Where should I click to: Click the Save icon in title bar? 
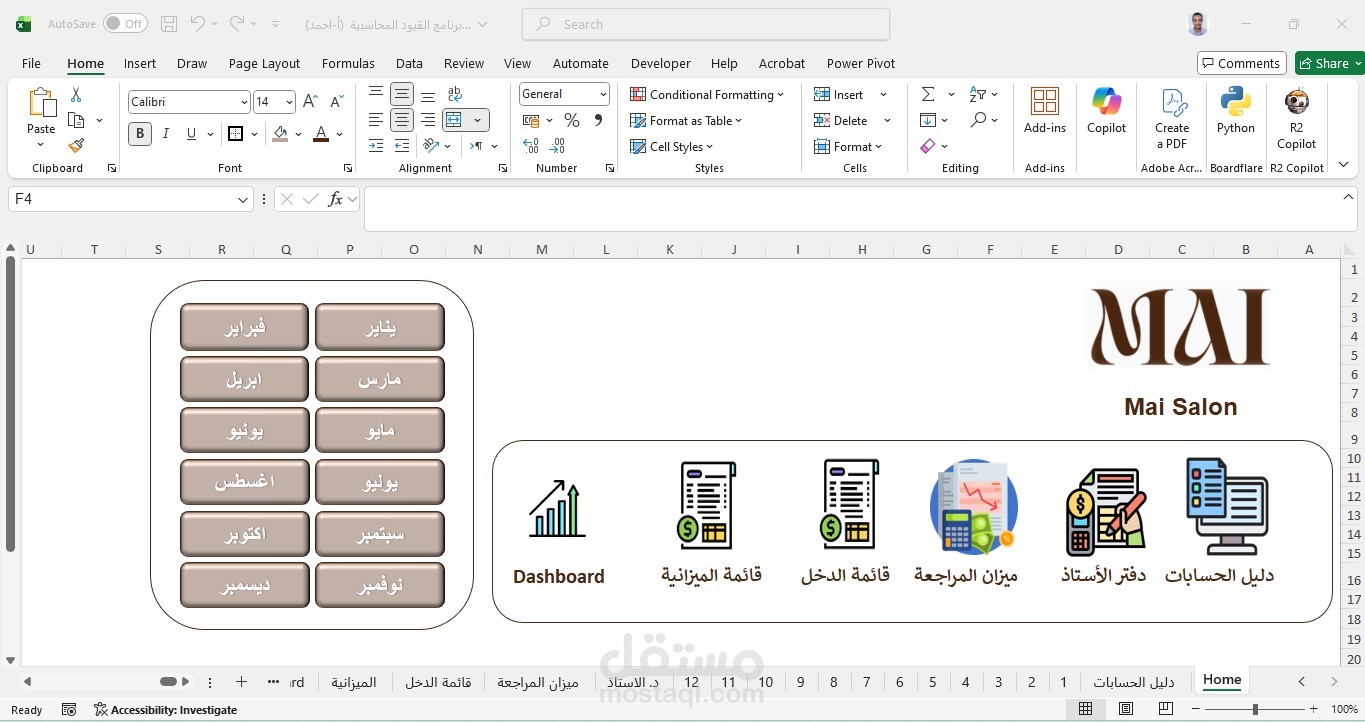click(x=169, y=24)
